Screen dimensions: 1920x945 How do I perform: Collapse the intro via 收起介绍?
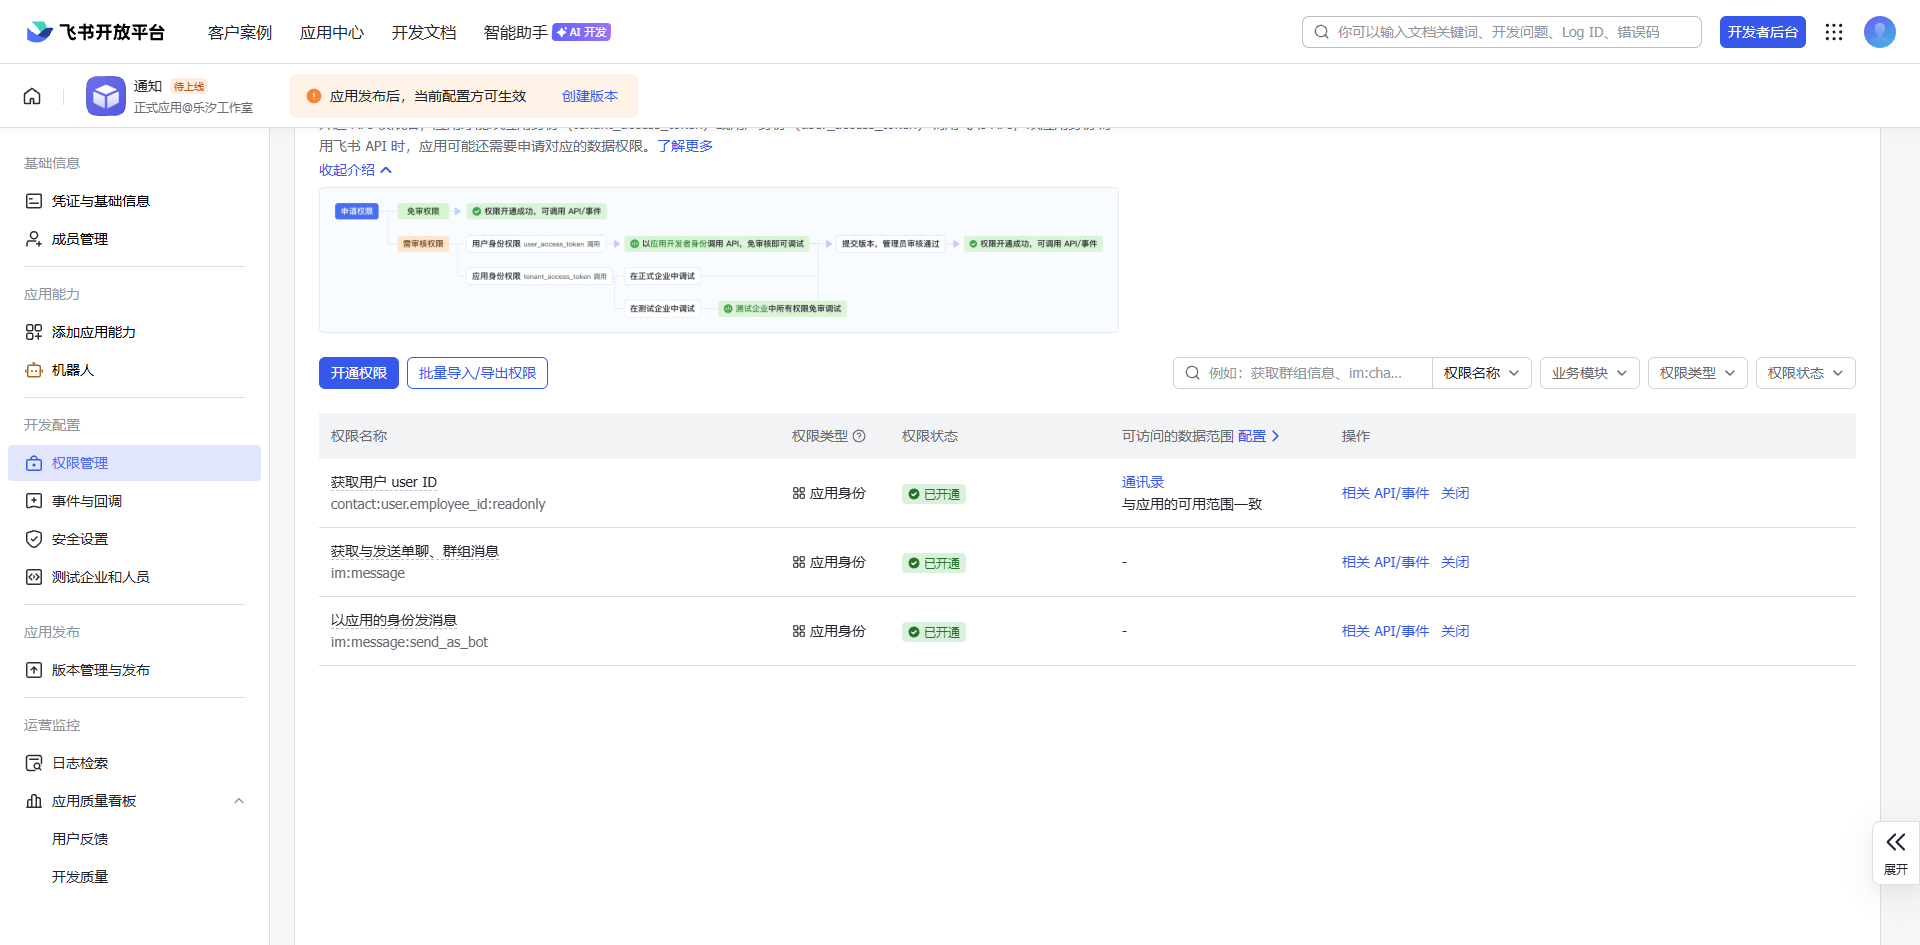(x=355, y=170)
